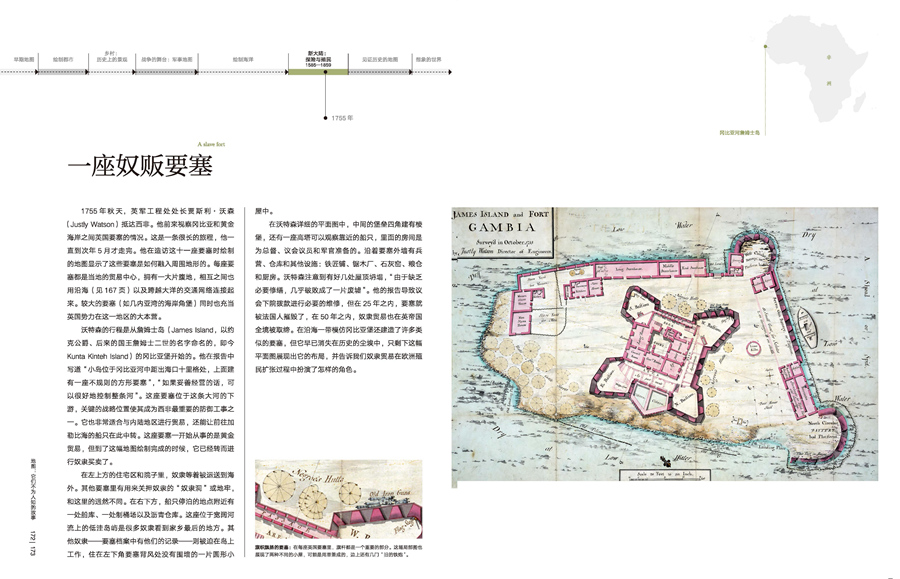This screenshot has width=900, height=579.
Task: Click the 见证历史的地图 timeline label
Action: (x=379, y=59)
